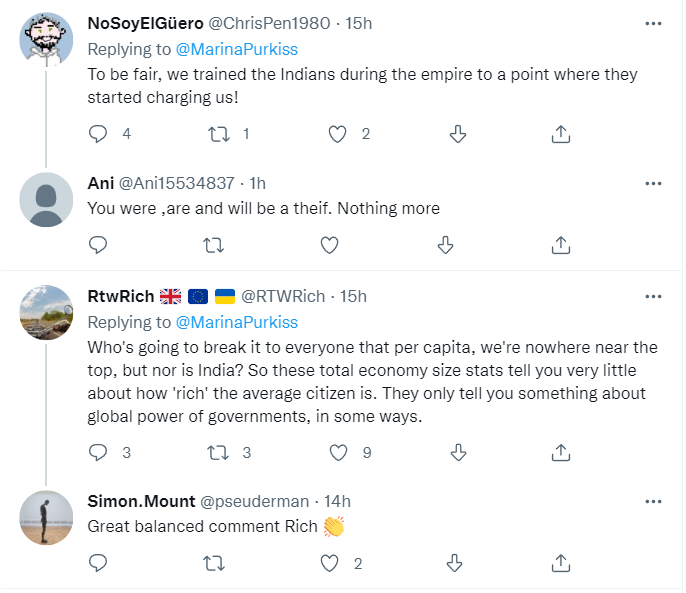Open Ani's profile avatar
The image size is (686, 593).
tap(47, 201)
